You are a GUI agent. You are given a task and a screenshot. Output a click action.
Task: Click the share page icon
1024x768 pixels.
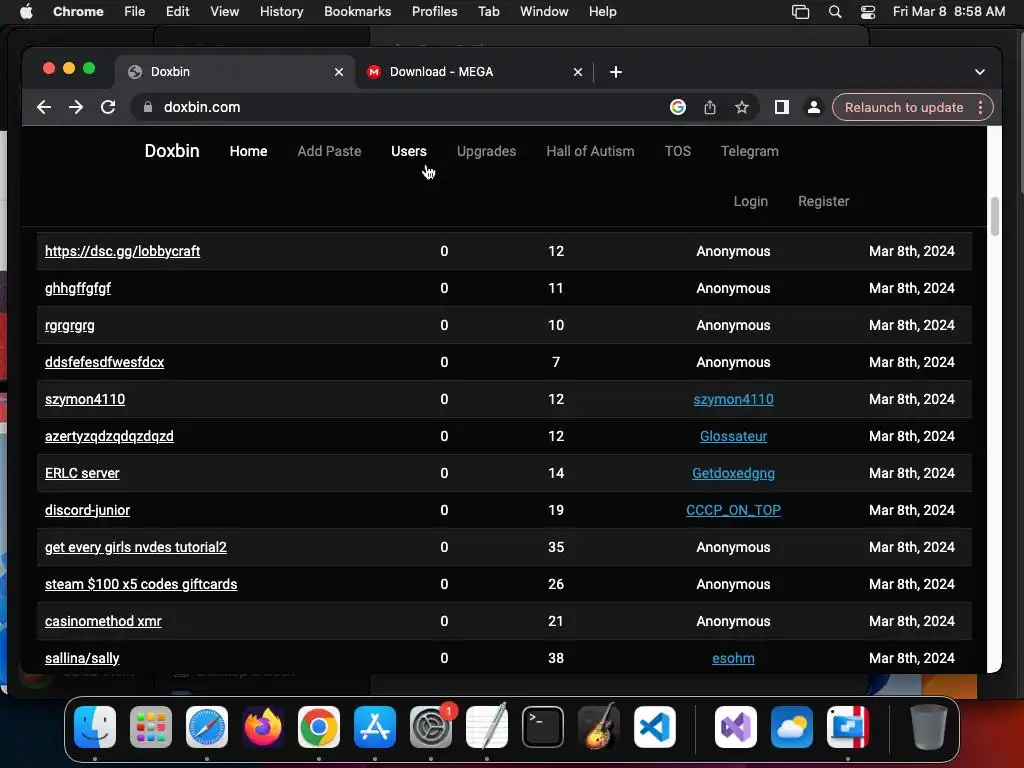pyautogui.click(x=710, y=107)
